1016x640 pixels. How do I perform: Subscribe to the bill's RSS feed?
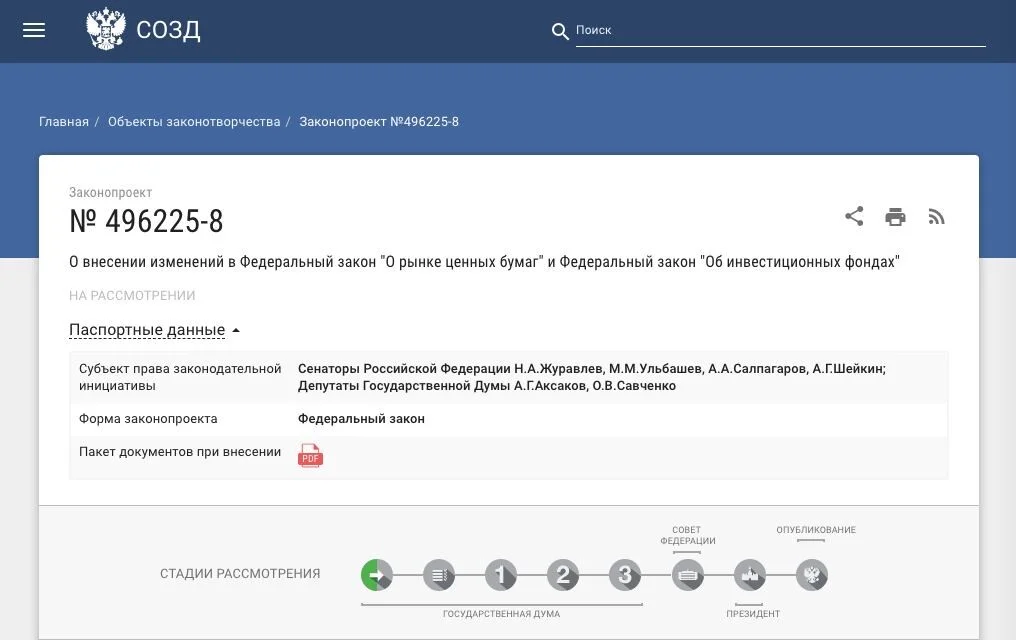pyautogui.click(x=936, y=217)
